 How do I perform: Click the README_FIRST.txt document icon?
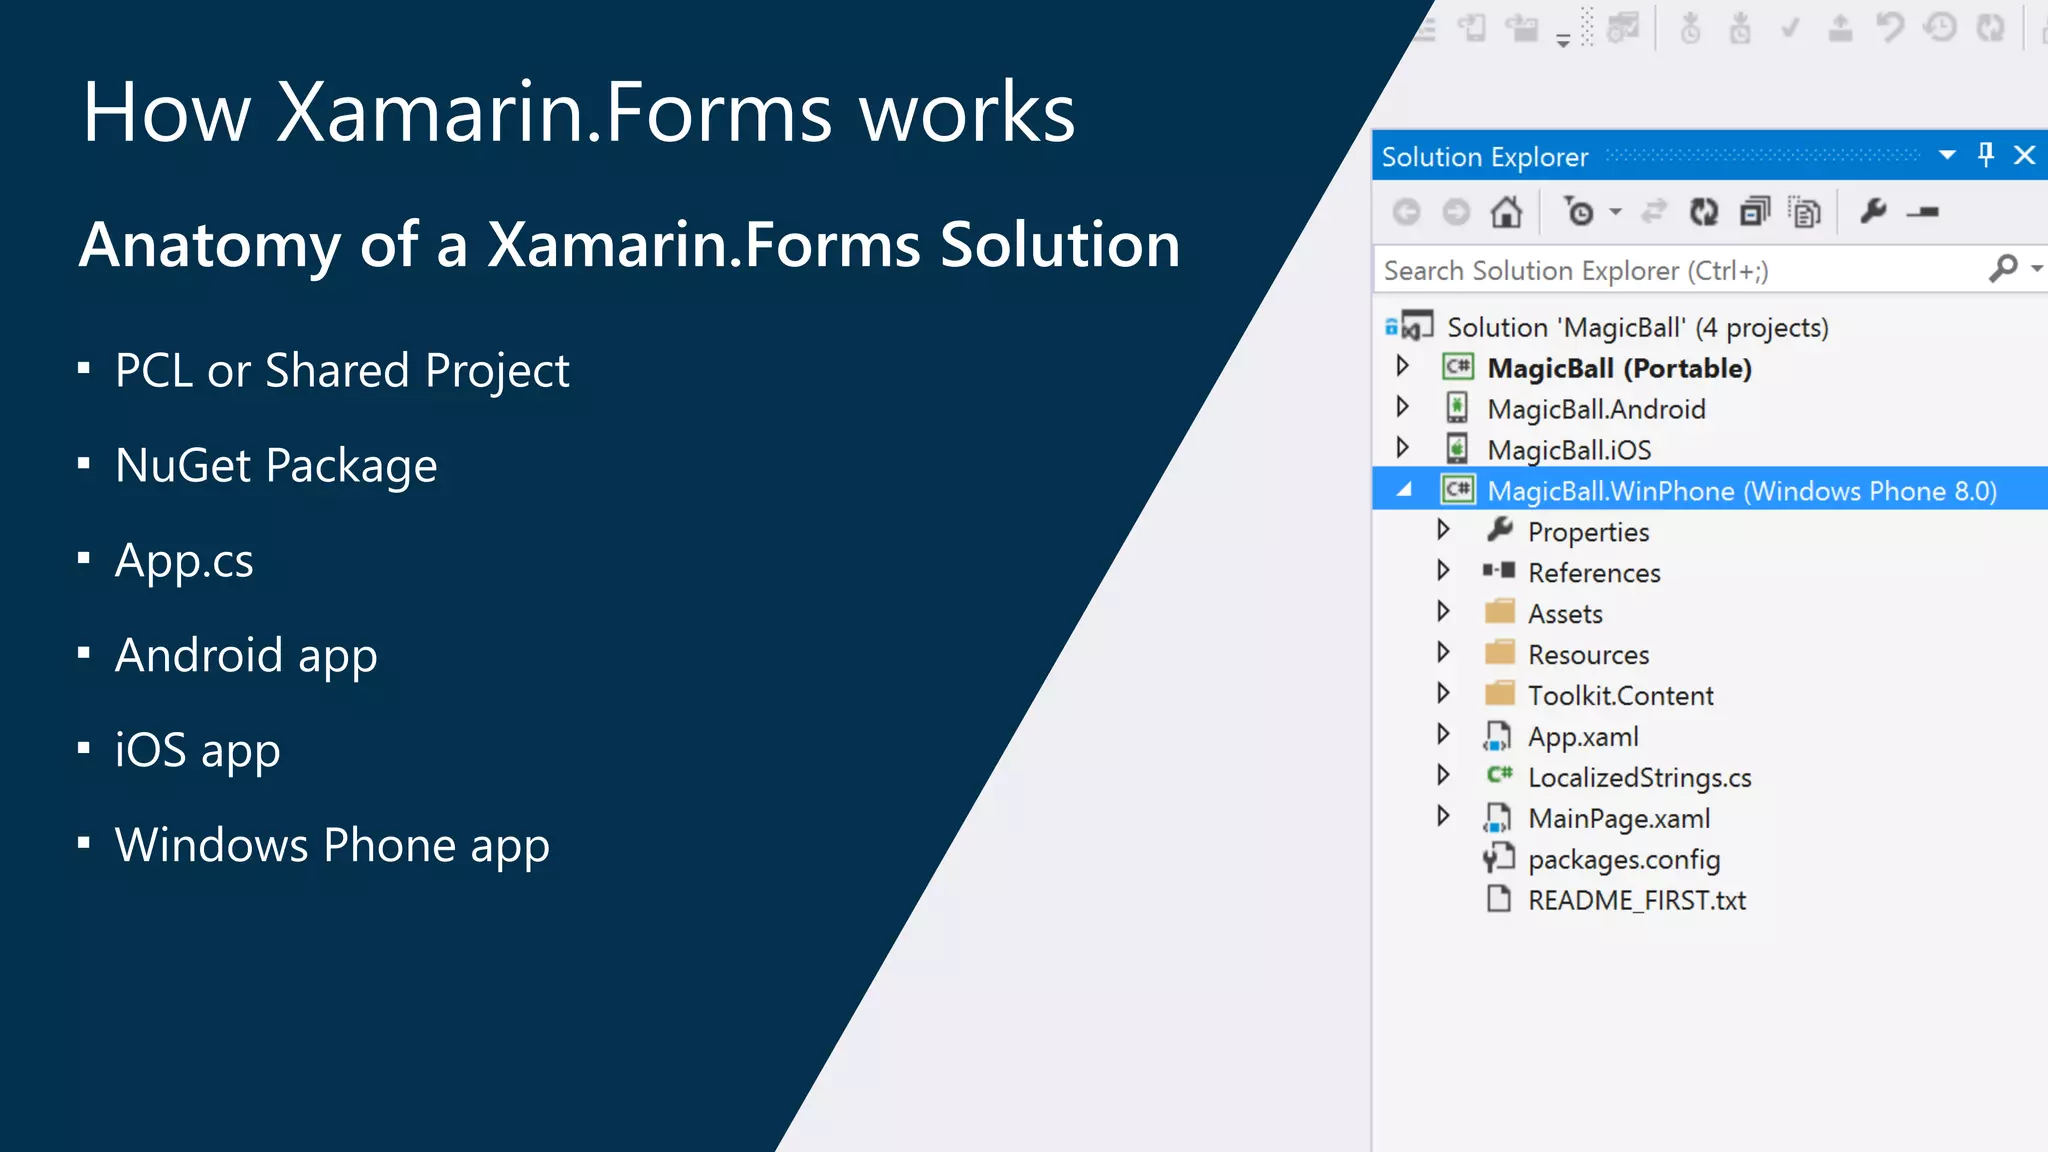(x=1498, y=898)
